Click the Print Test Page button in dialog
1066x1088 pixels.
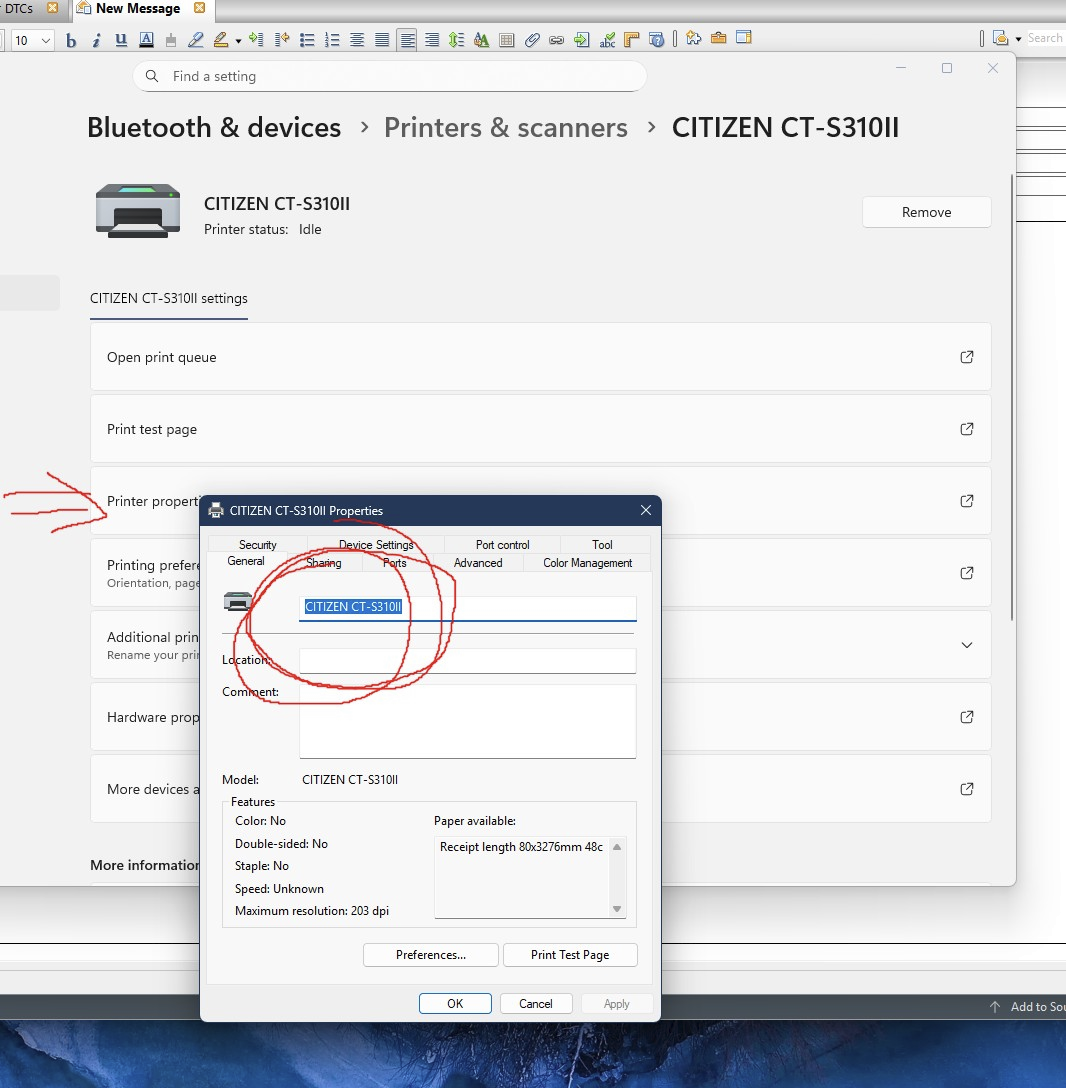pyautogui.click(x=570, y=955)
